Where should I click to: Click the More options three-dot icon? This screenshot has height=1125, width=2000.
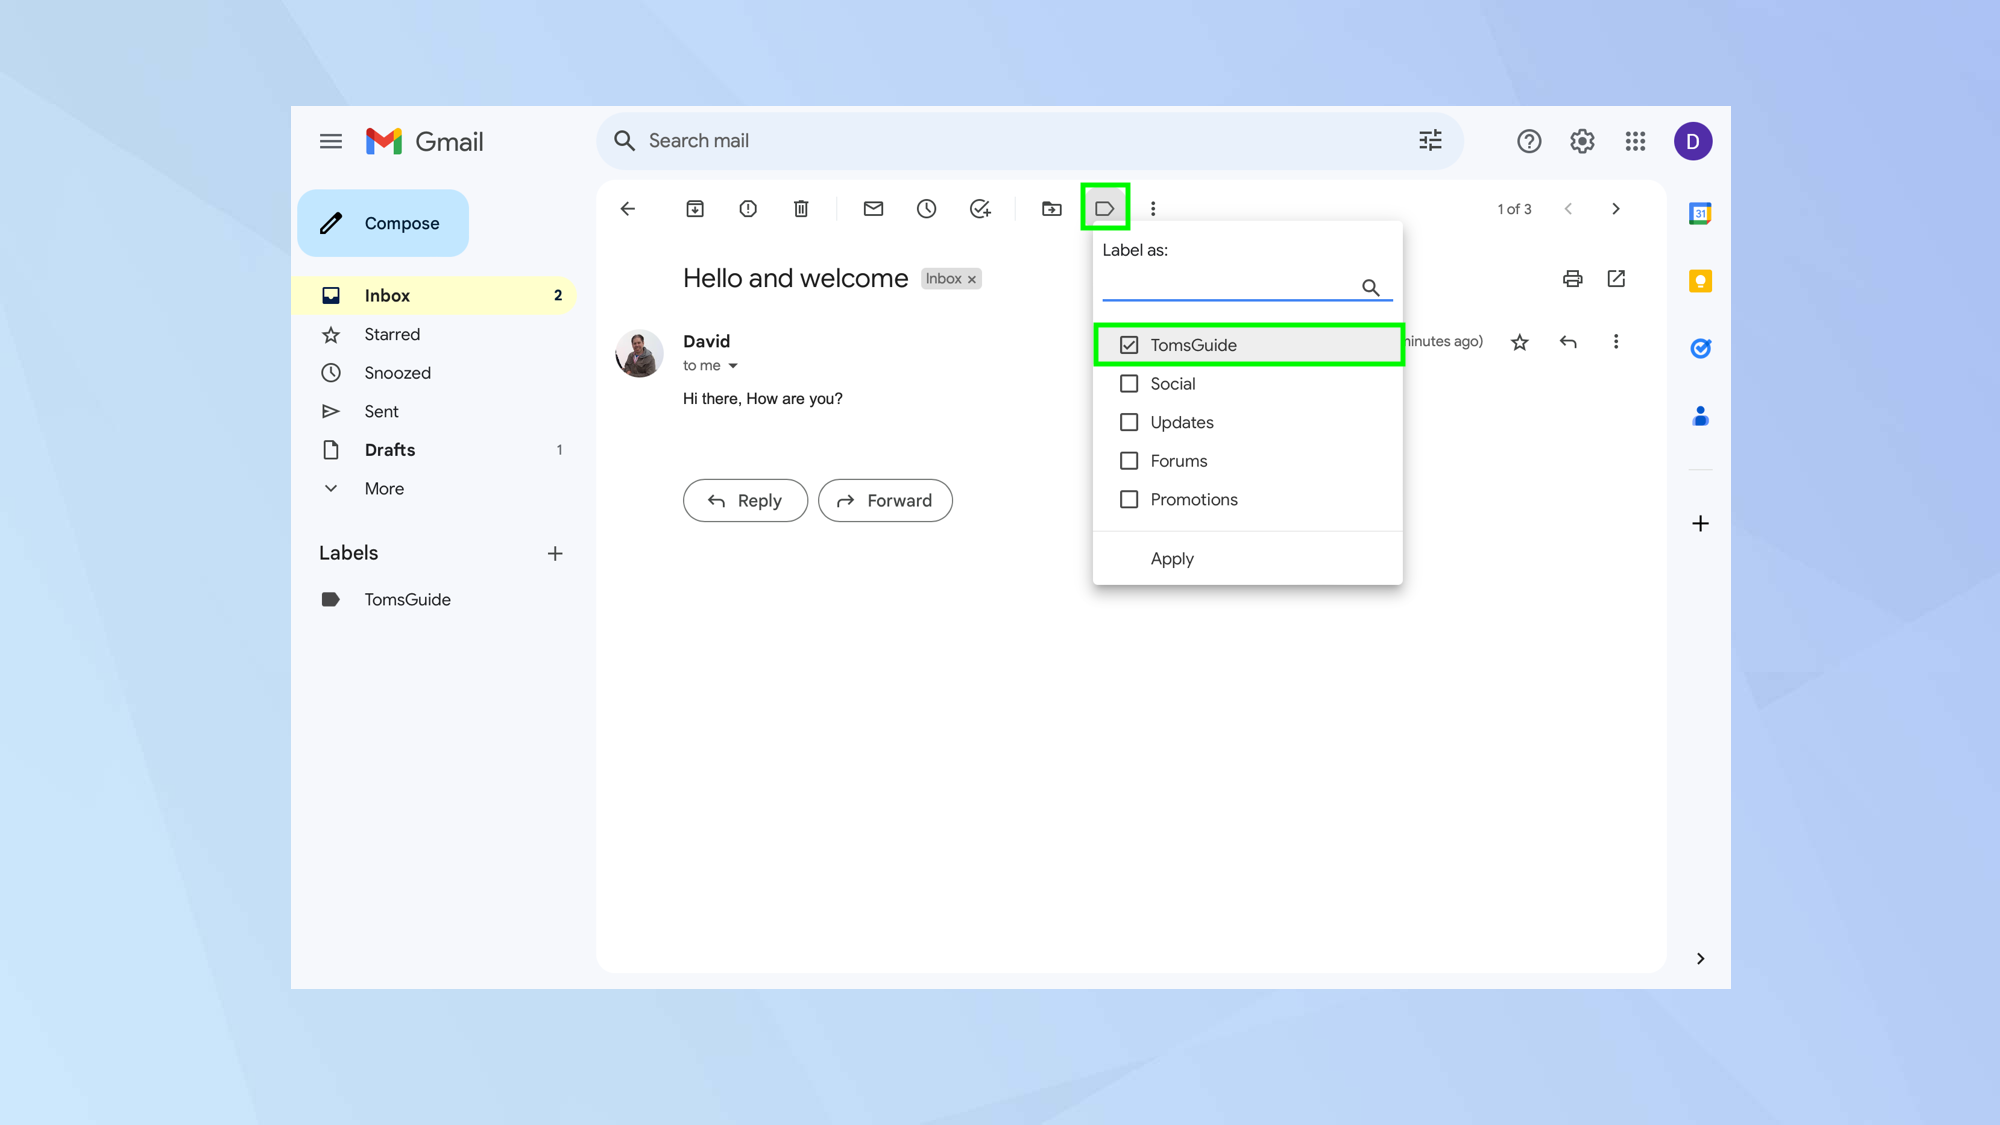coord(1154,207)
